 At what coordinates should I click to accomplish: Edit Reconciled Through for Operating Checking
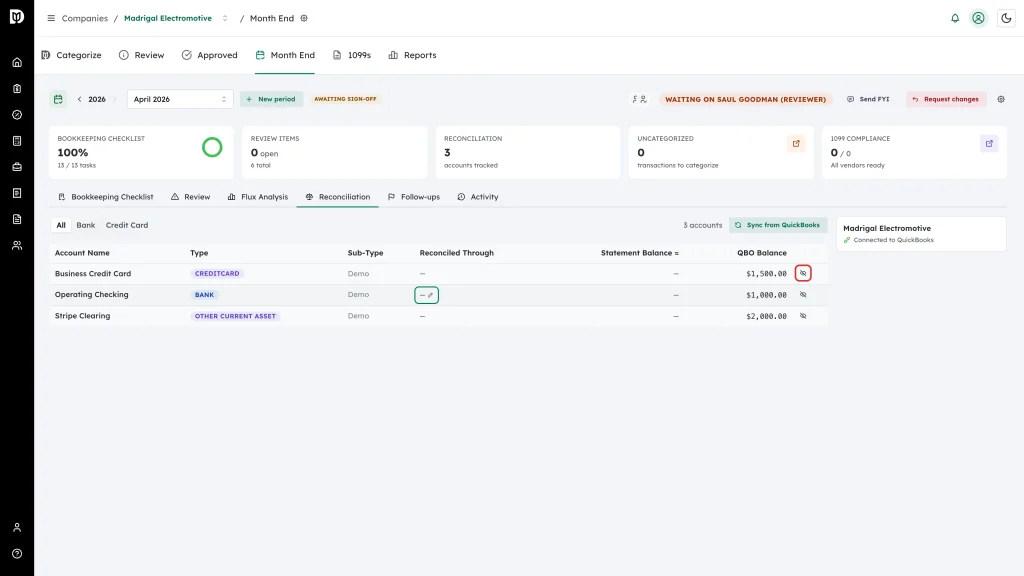(x=426, y=295)
